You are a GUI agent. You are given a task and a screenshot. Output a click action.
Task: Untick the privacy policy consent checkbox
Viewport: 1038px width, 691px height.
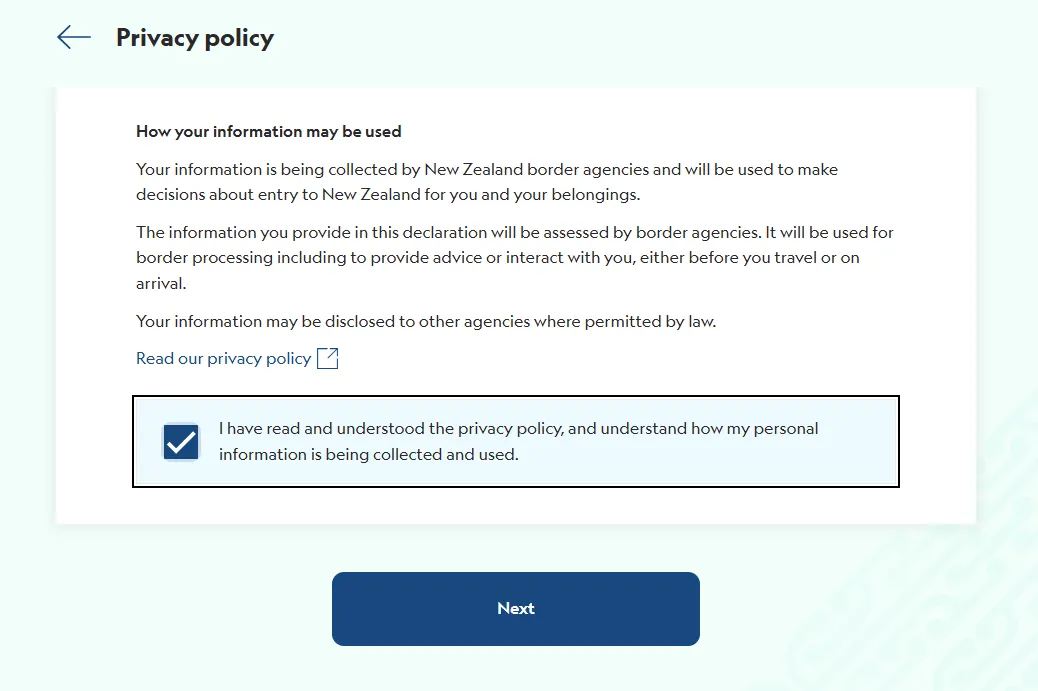181,441
